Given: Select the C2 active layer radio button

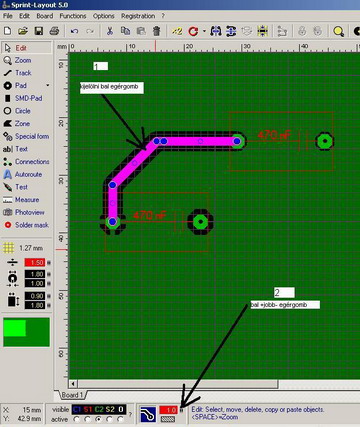Looking at the screenshot, I should point(98,419).
